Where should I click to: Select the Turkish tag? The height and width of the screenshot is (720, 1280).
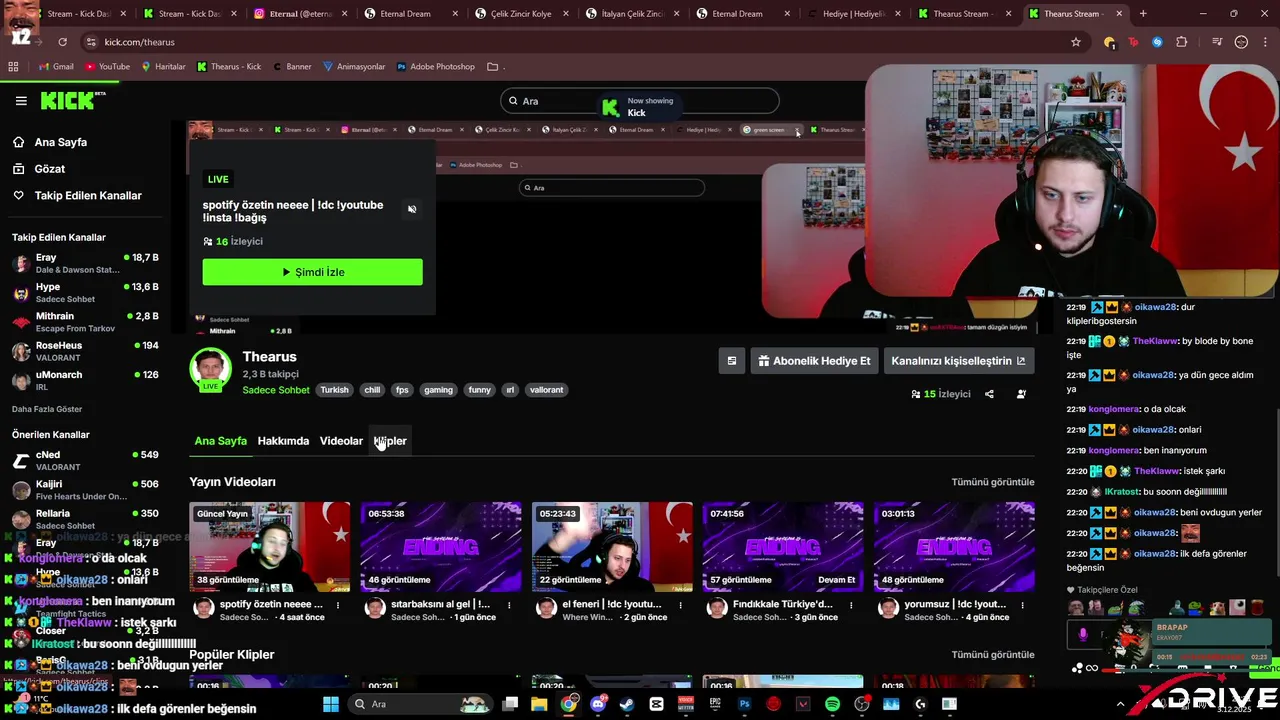coord(334,390)
